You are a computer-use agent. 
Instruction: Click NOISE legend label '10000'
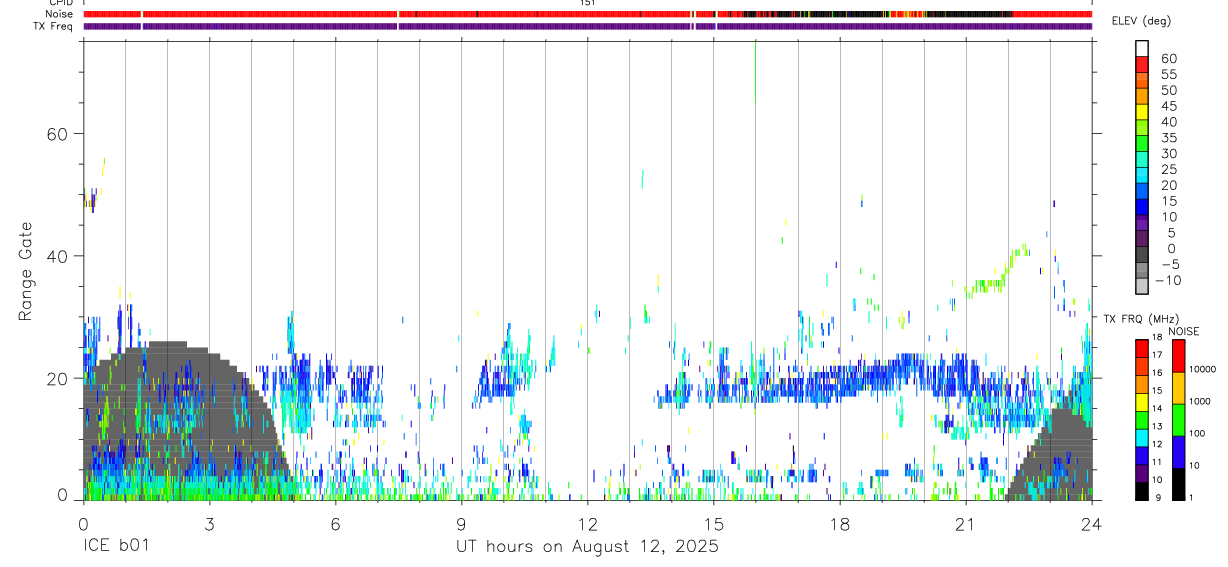click(1202, 370)
